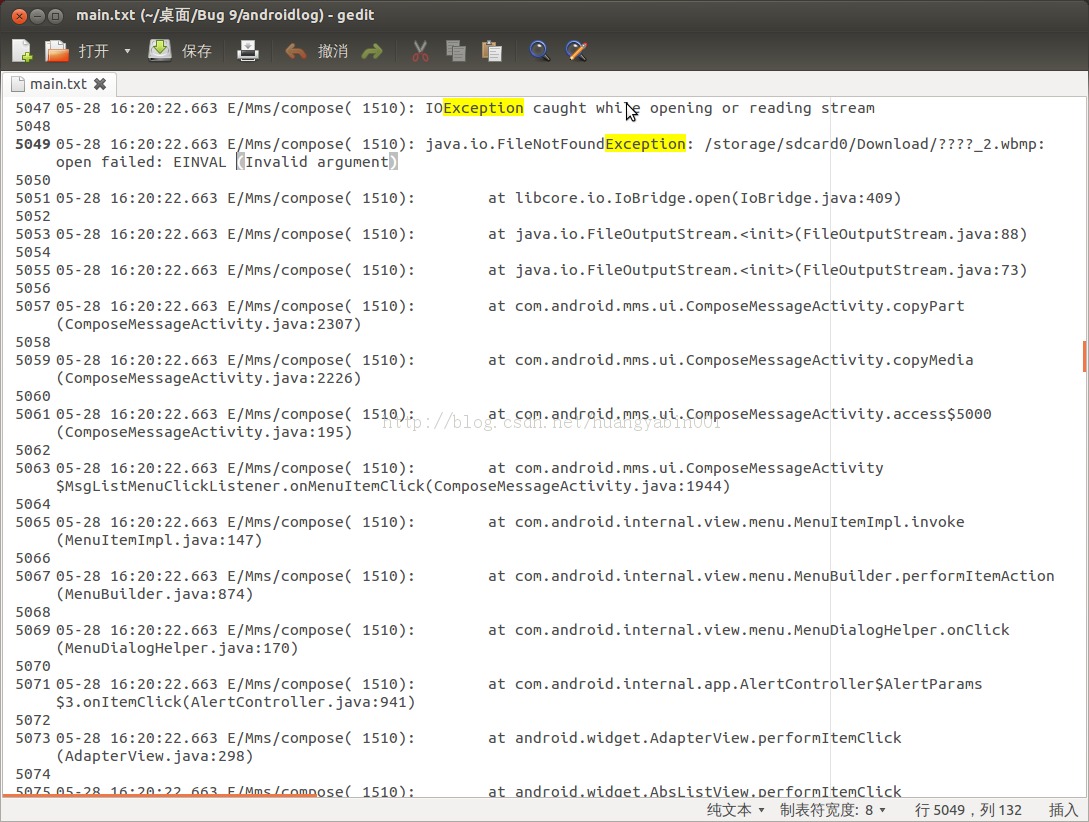Click highlighted 'Exception' in IOException line
This screenshot has width=1089, height=822.
coord(483,108)
